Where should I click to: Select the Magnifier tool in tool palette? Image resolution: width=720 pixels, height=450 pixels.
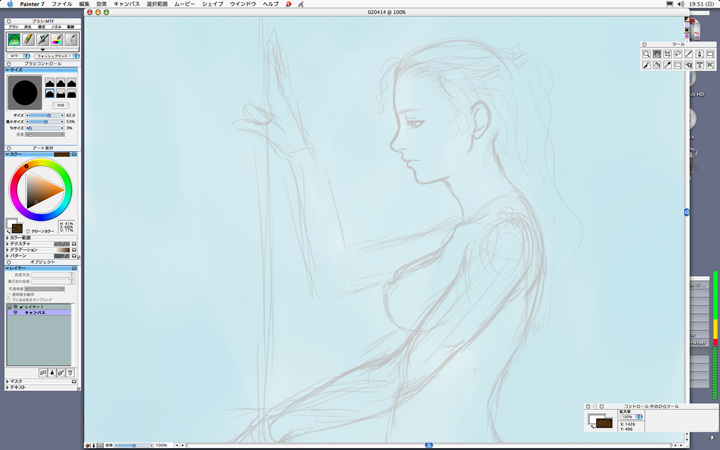coord(647,54)
